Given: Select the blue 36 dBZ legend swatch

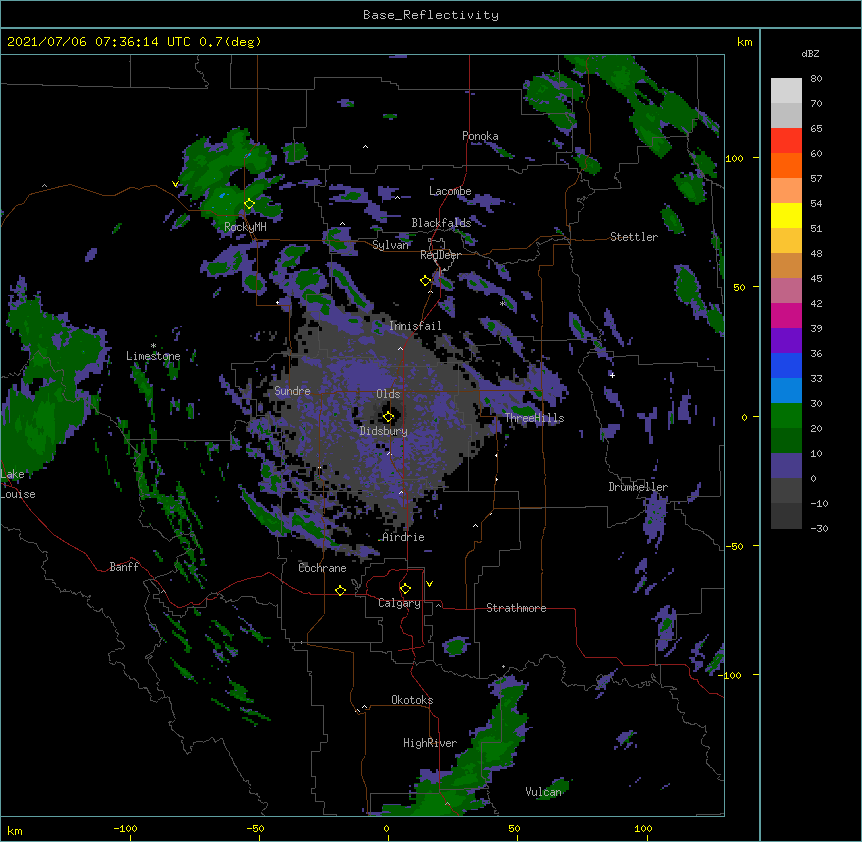Looking at the screenshot, I should coord(786,365).
